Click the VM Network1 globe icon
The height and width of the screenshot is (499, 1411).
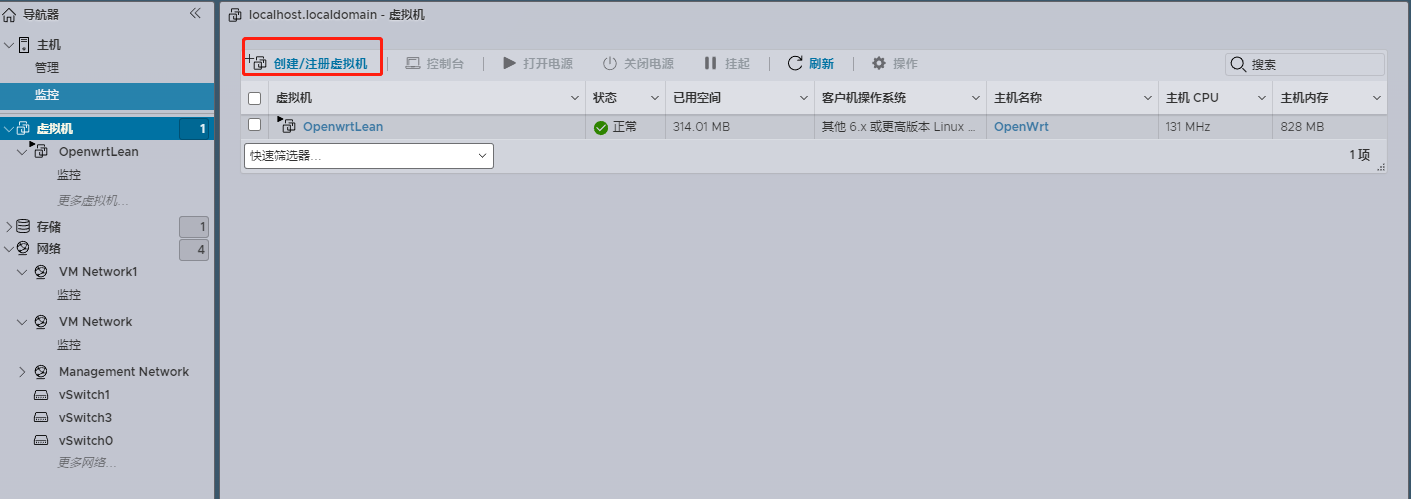tap(41, 272)
